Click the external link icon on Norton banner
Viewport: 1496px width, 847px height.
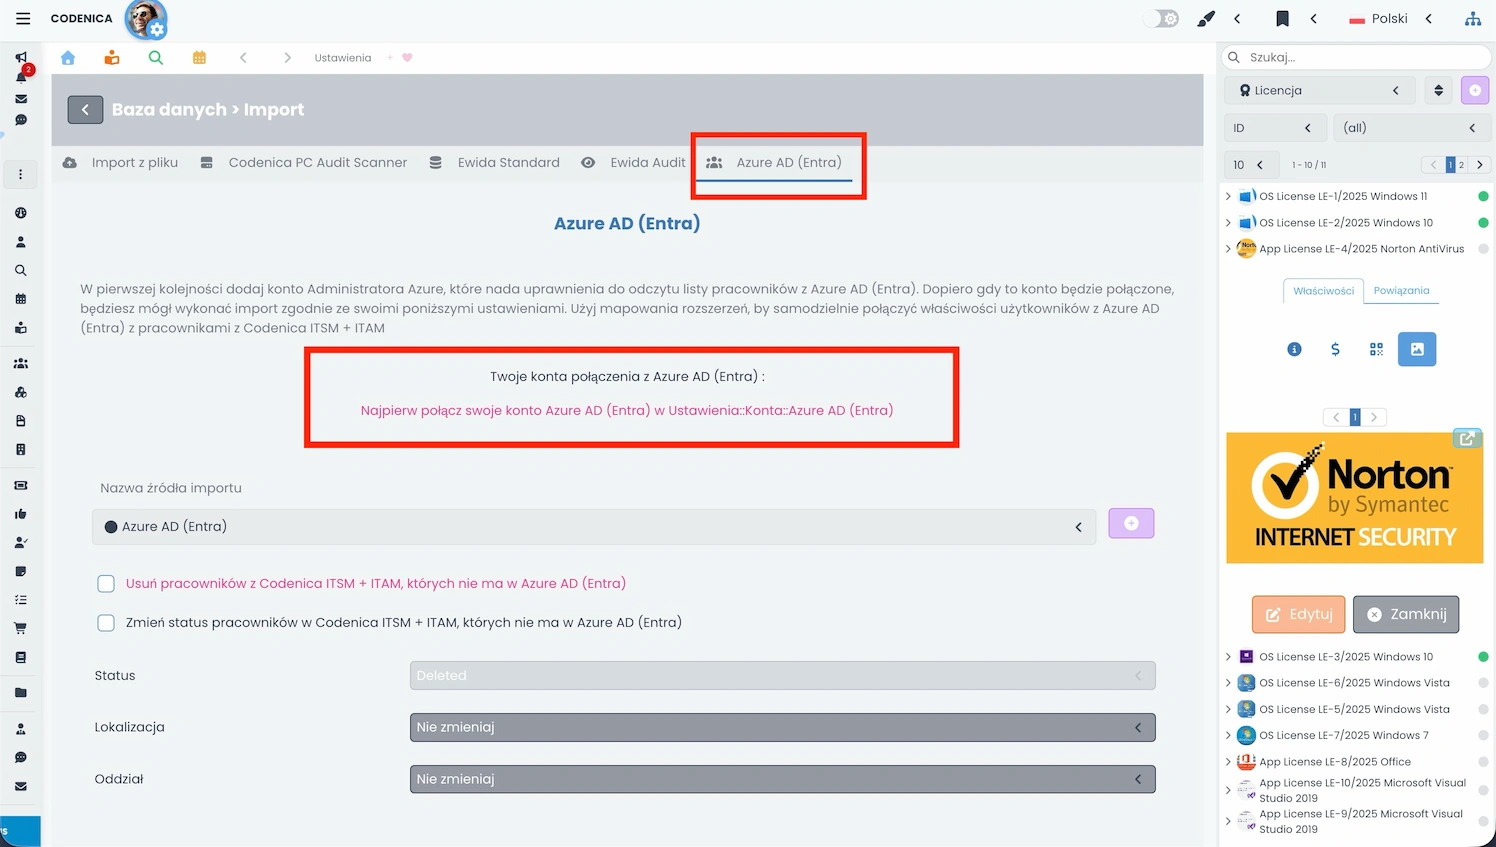(1467, 438)
